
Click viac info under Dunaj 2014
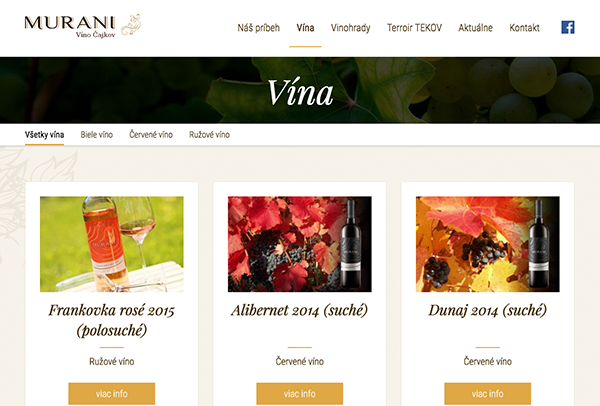[488, 394]
